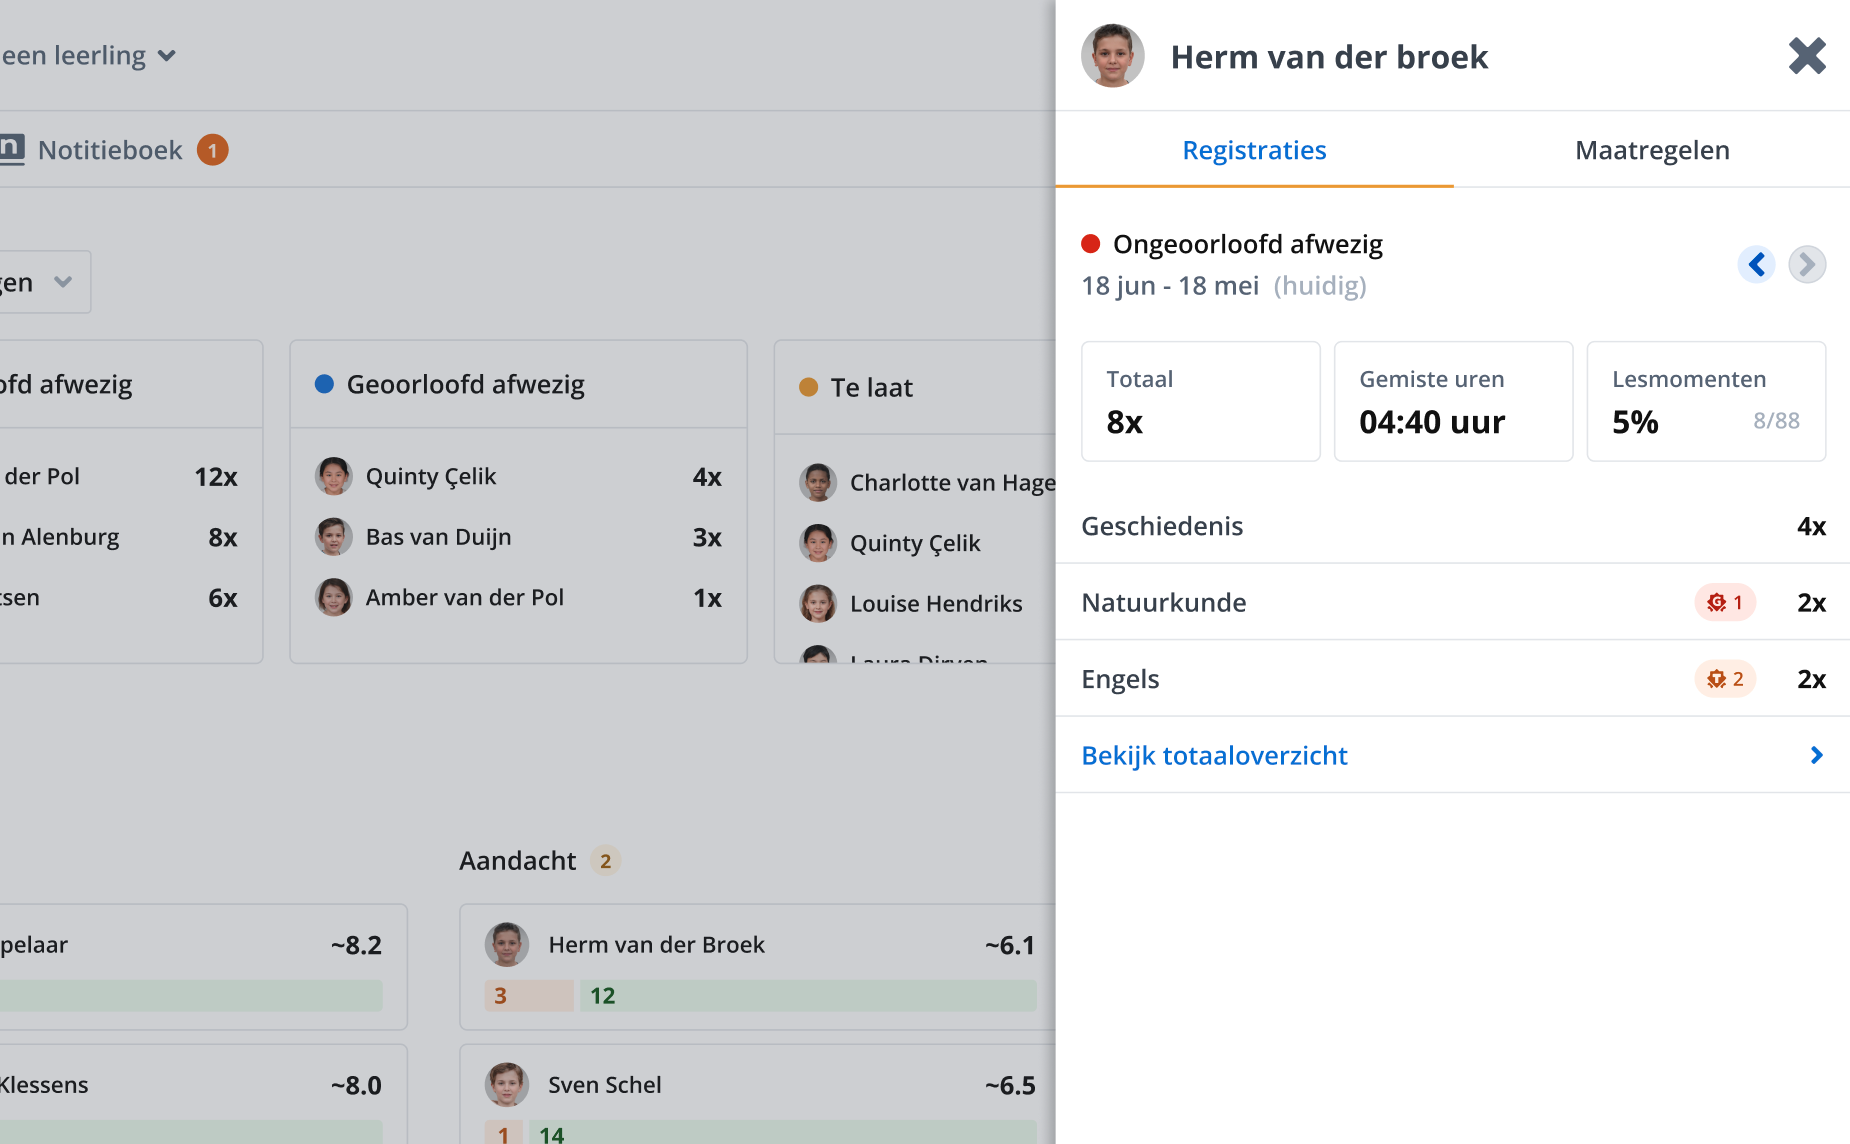This screenshot has height=1144, width=1850.
Task: Click Herm van der broek's profile avatar
Action: [x=1112, y=56]
